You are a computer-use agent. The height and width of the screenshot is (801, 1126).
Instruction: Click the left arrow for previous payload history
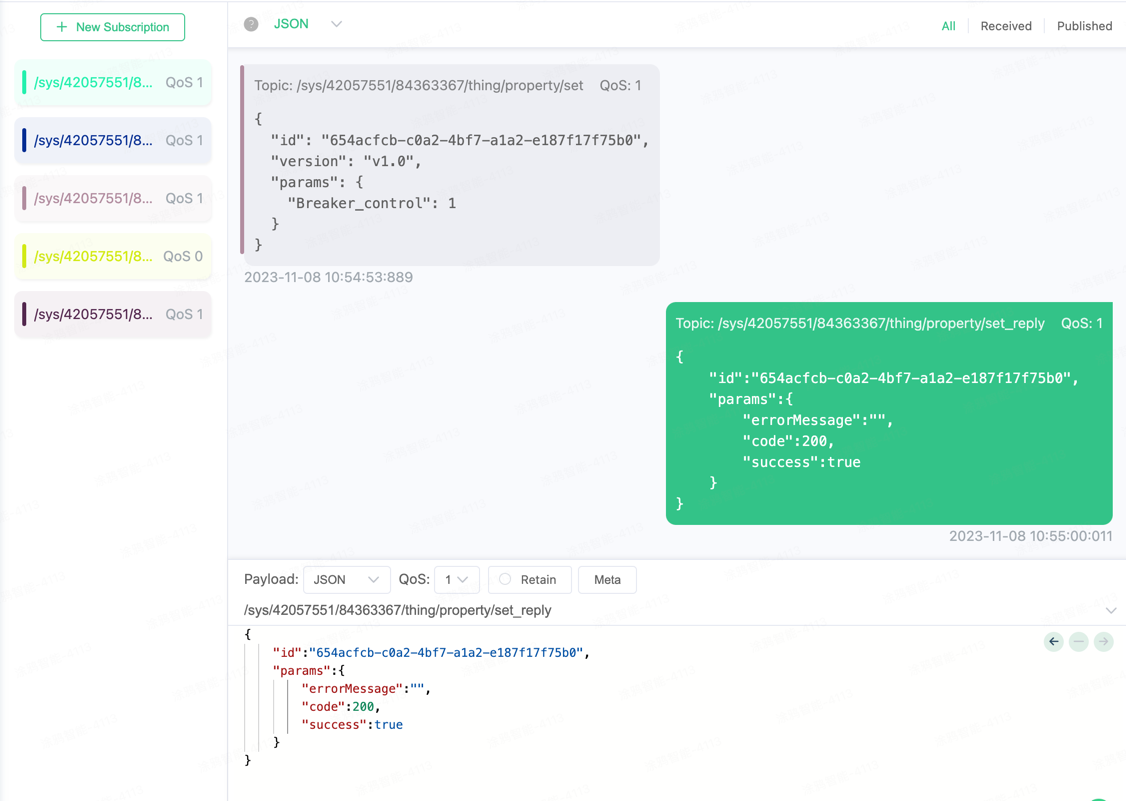tap(1053, 642)
